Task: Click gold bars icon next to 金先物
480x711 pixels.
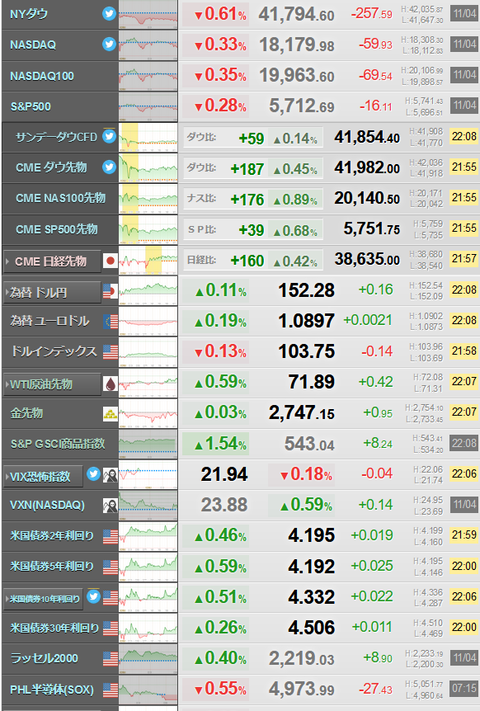Action: 110,413
